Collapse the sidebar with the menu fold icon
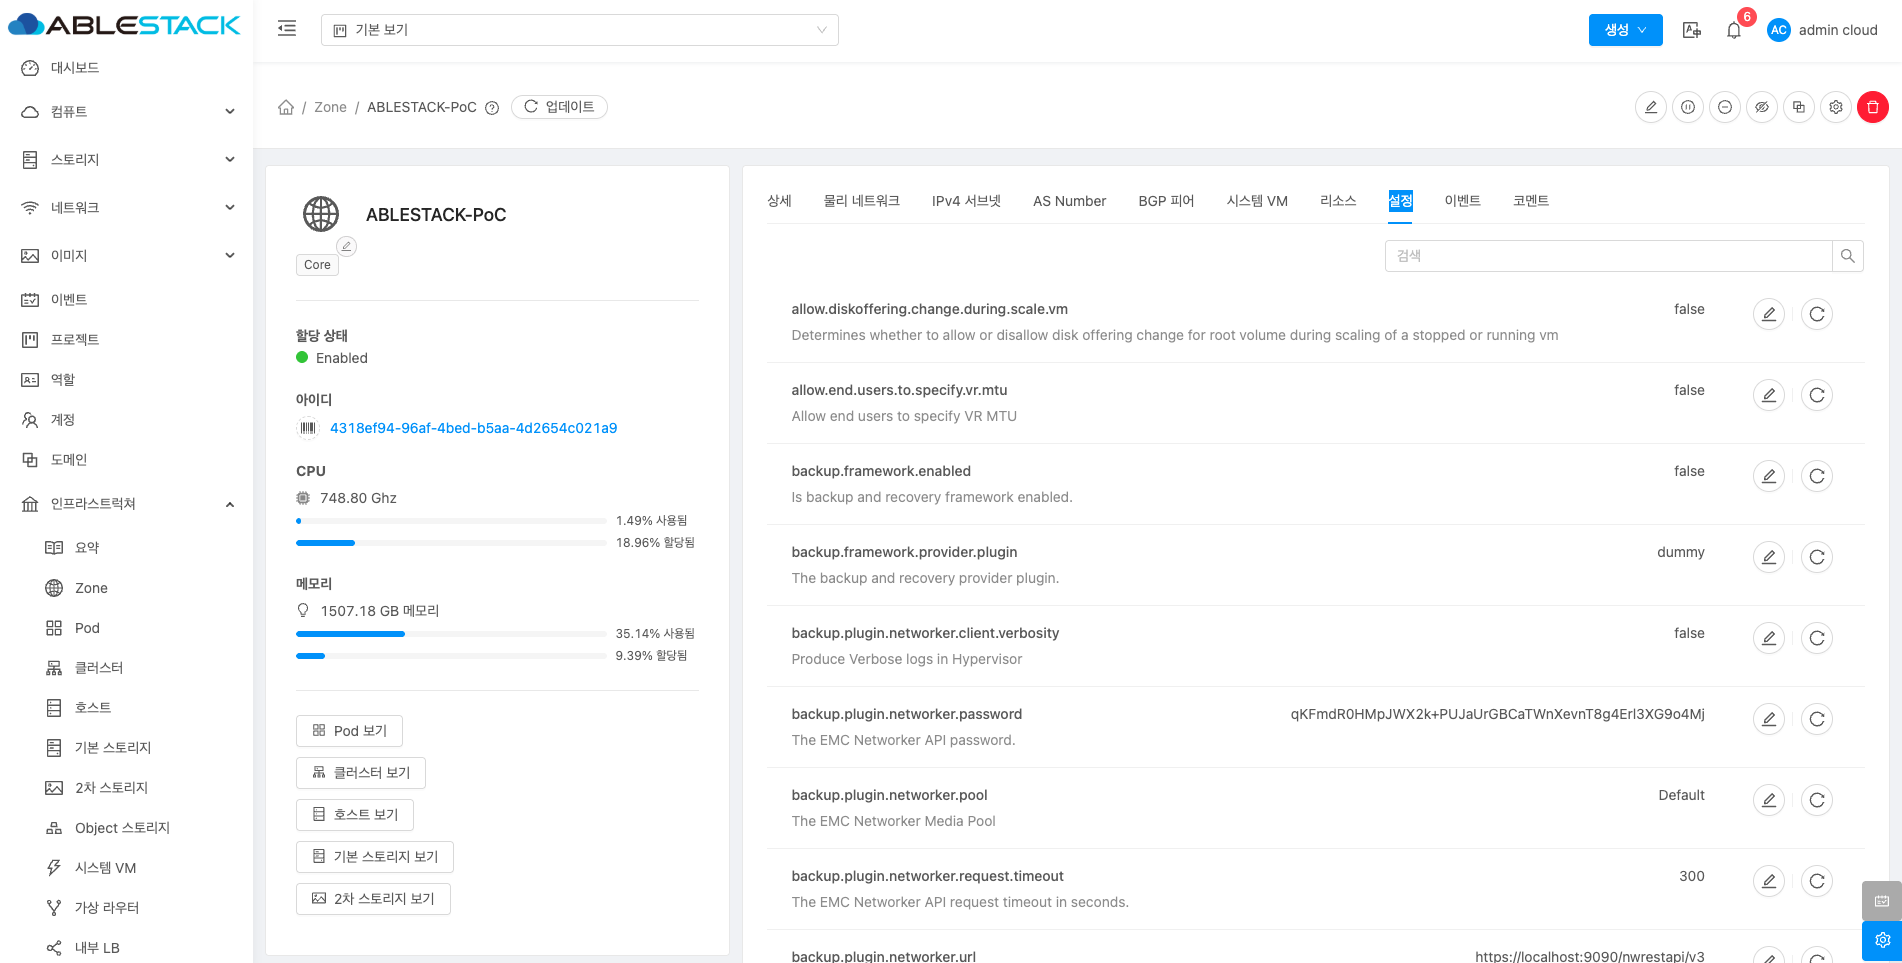The image size is (1902, 963). click(x=287, y=29)
